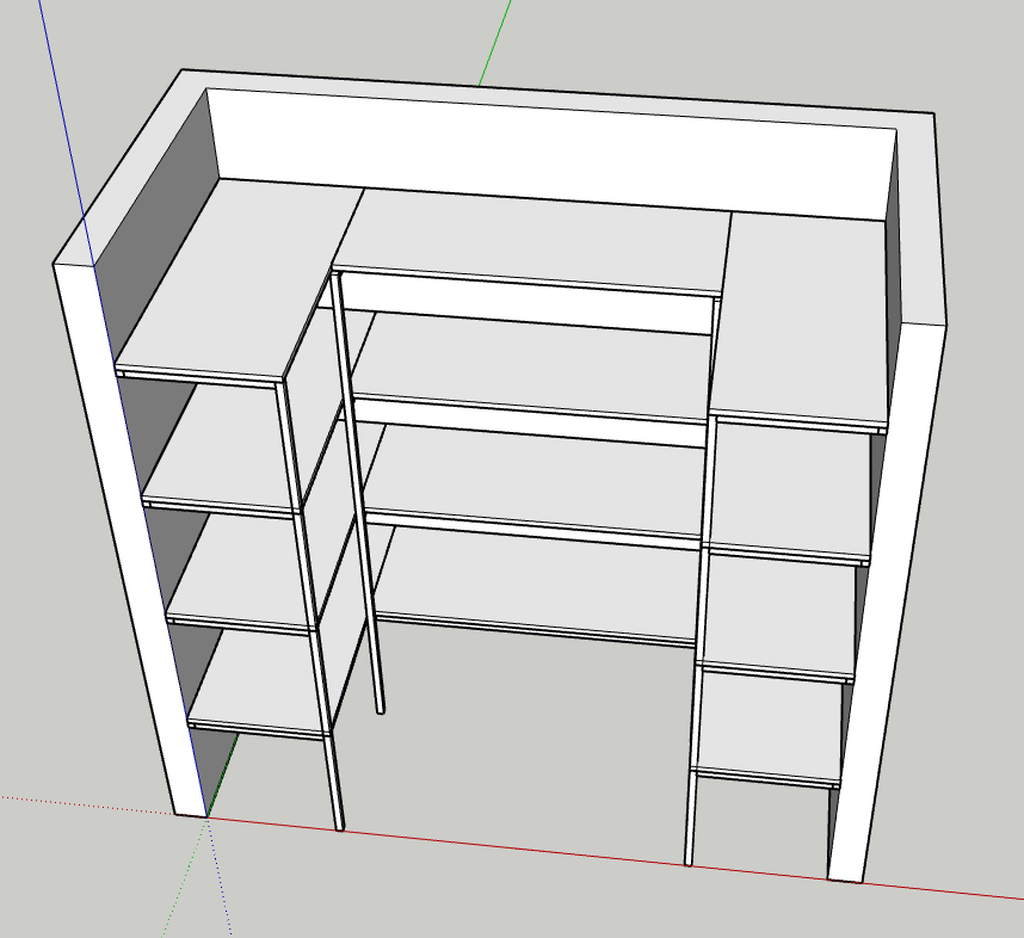The width and height of the screenshot is (1024, 938).
Task: Select the right wall front face
Action: coord(890,600)
